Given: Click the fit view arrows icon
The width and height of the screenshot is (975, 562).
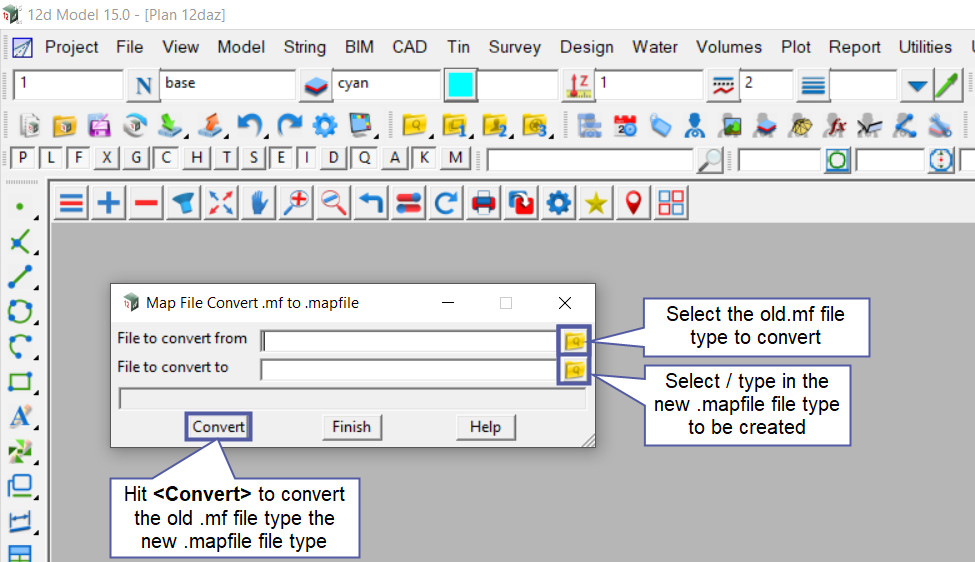Looking at the screenshot, I should [x=221, y=204].
